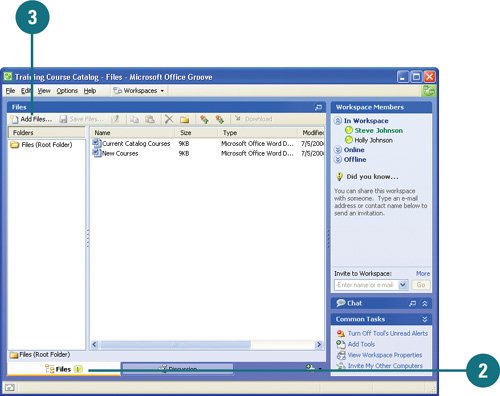Sort files by Type column

(x=258, y=133)
